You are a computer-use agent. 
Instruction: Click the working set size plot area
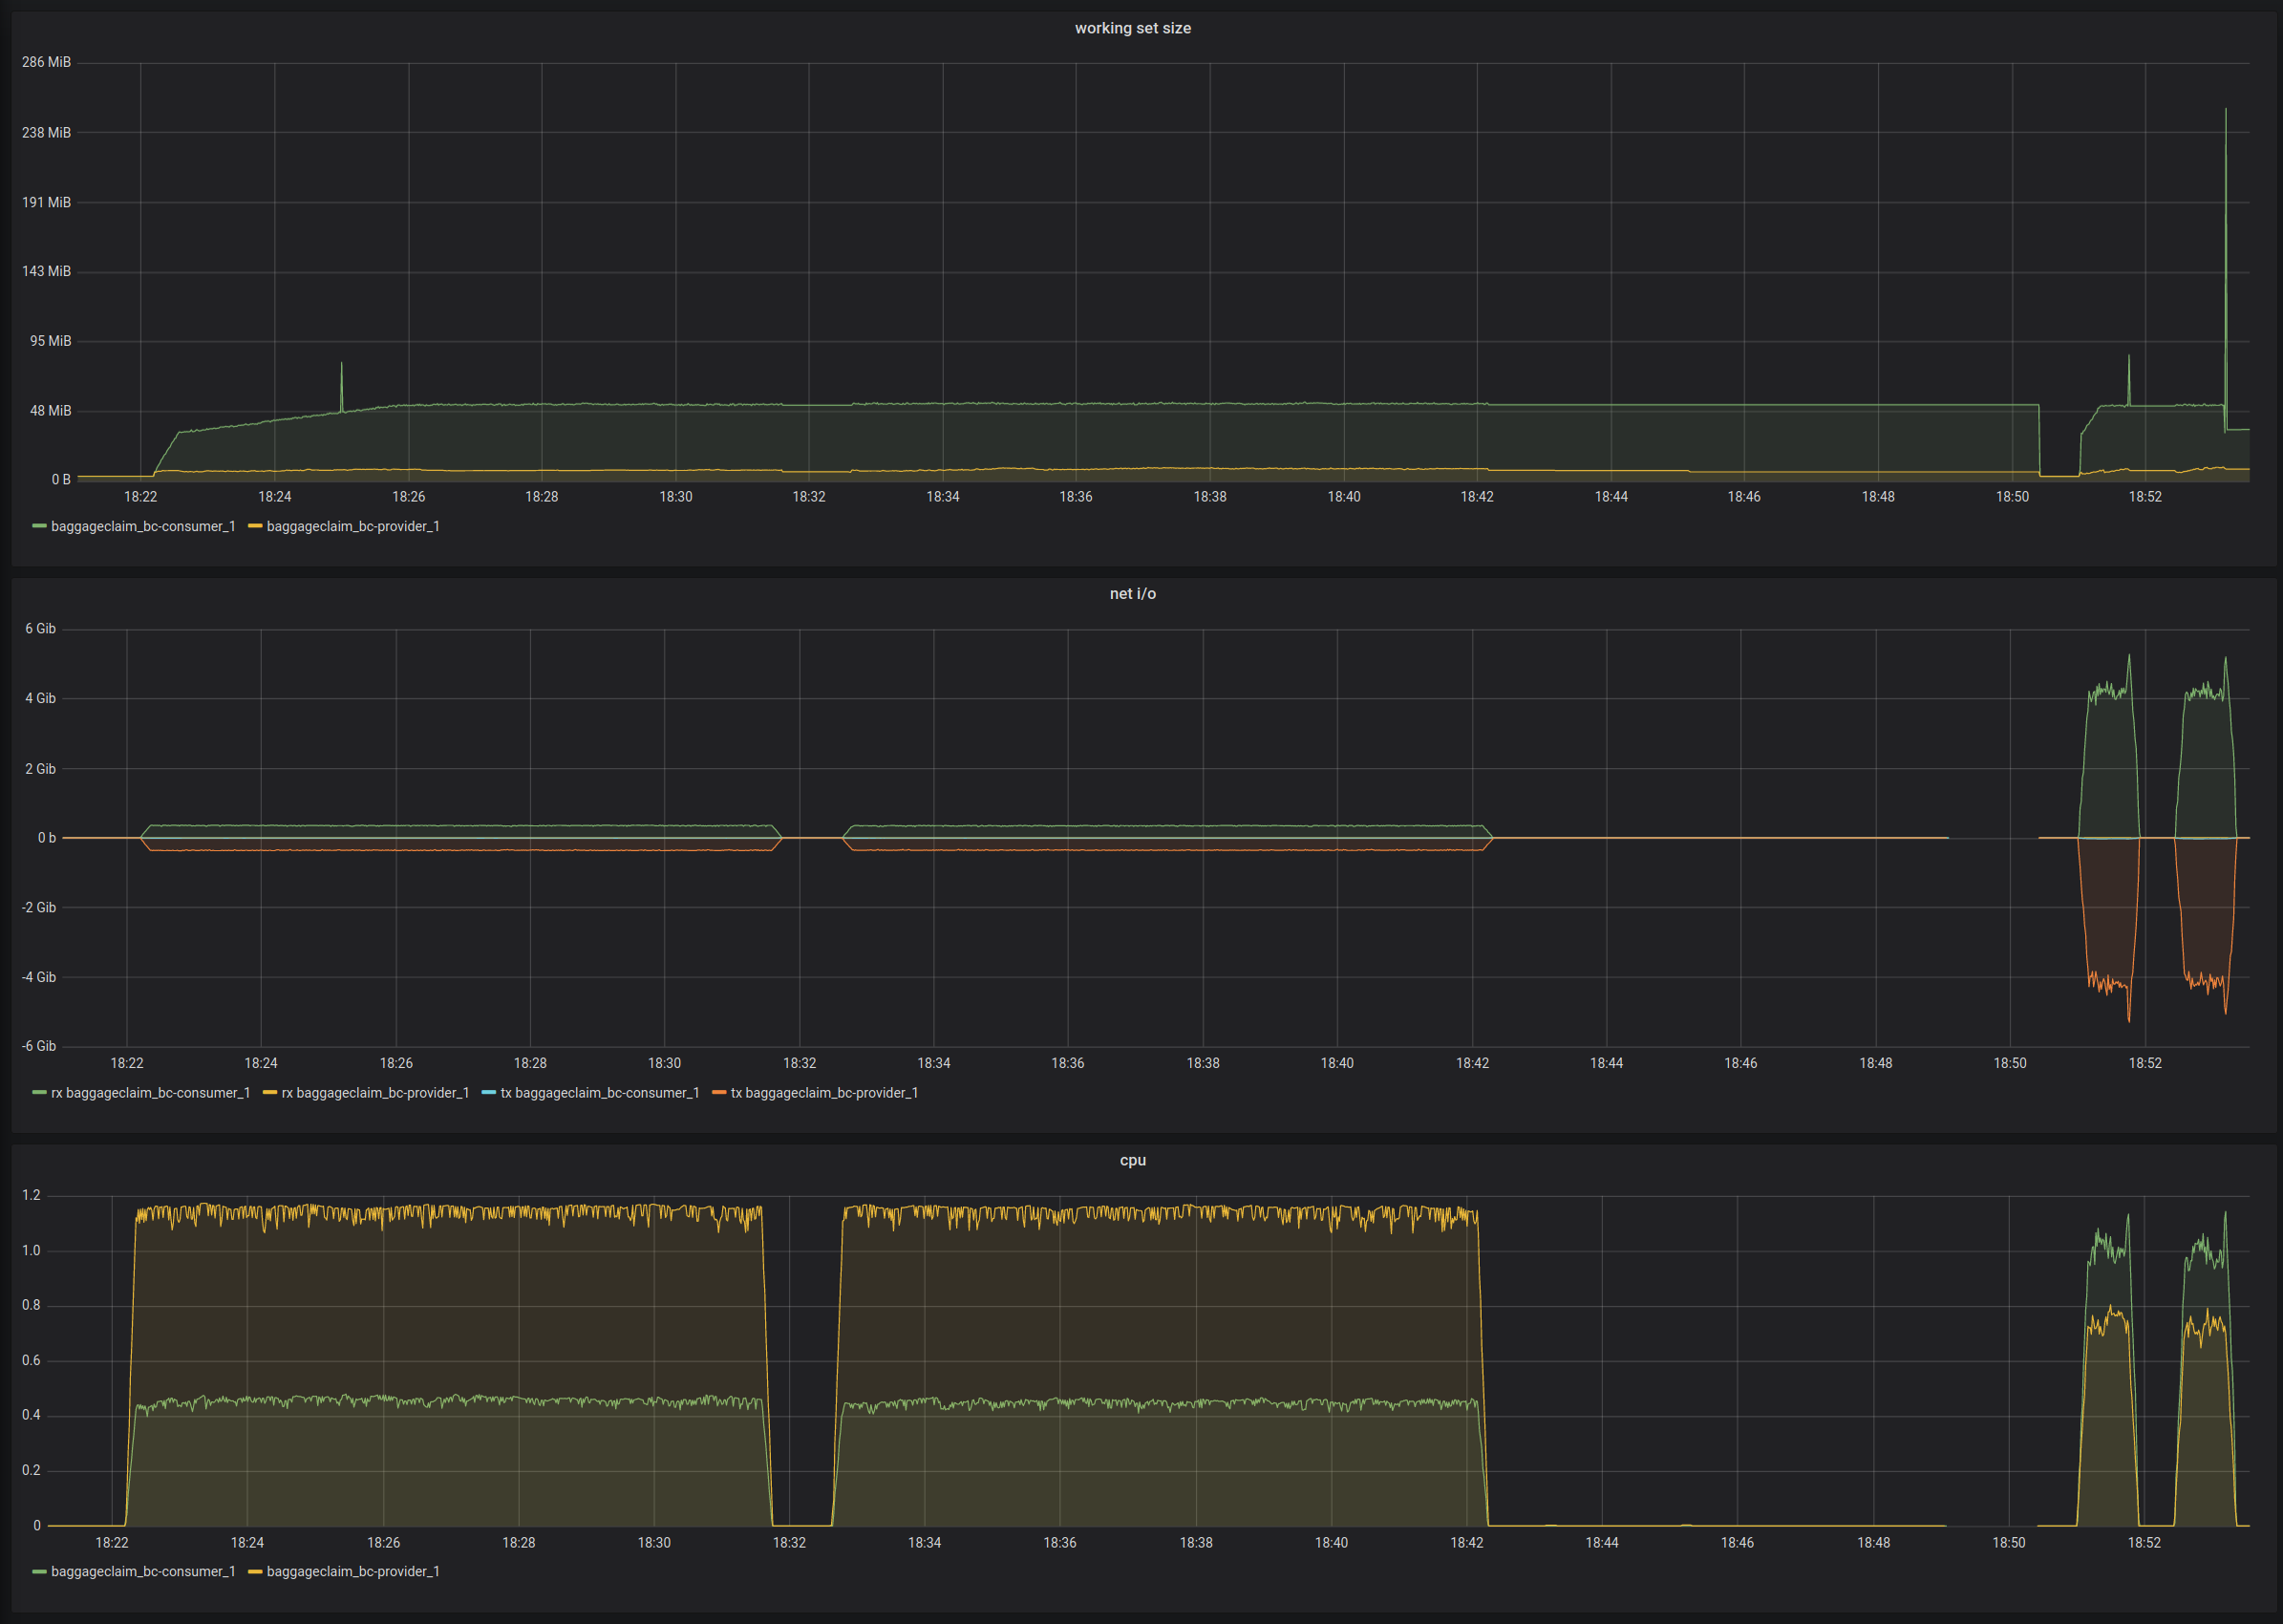pyautogui.click(x=1100, y=280)
